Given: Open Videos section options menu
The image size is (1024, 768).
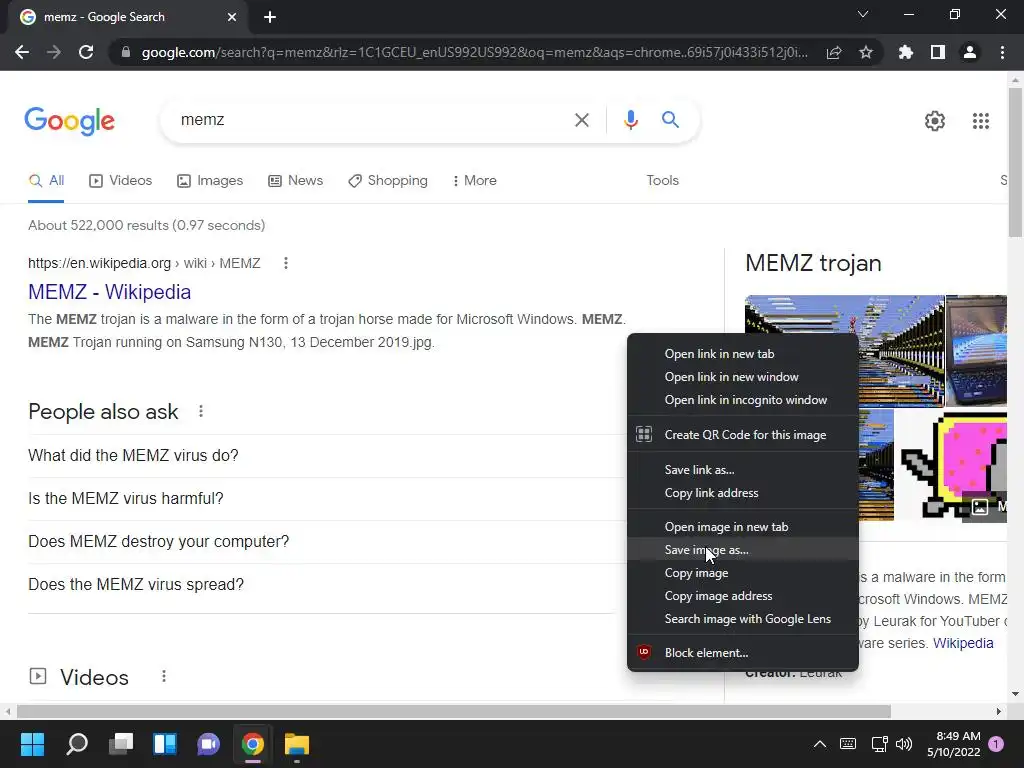Looking at the screenshot, I should point(164,677).
